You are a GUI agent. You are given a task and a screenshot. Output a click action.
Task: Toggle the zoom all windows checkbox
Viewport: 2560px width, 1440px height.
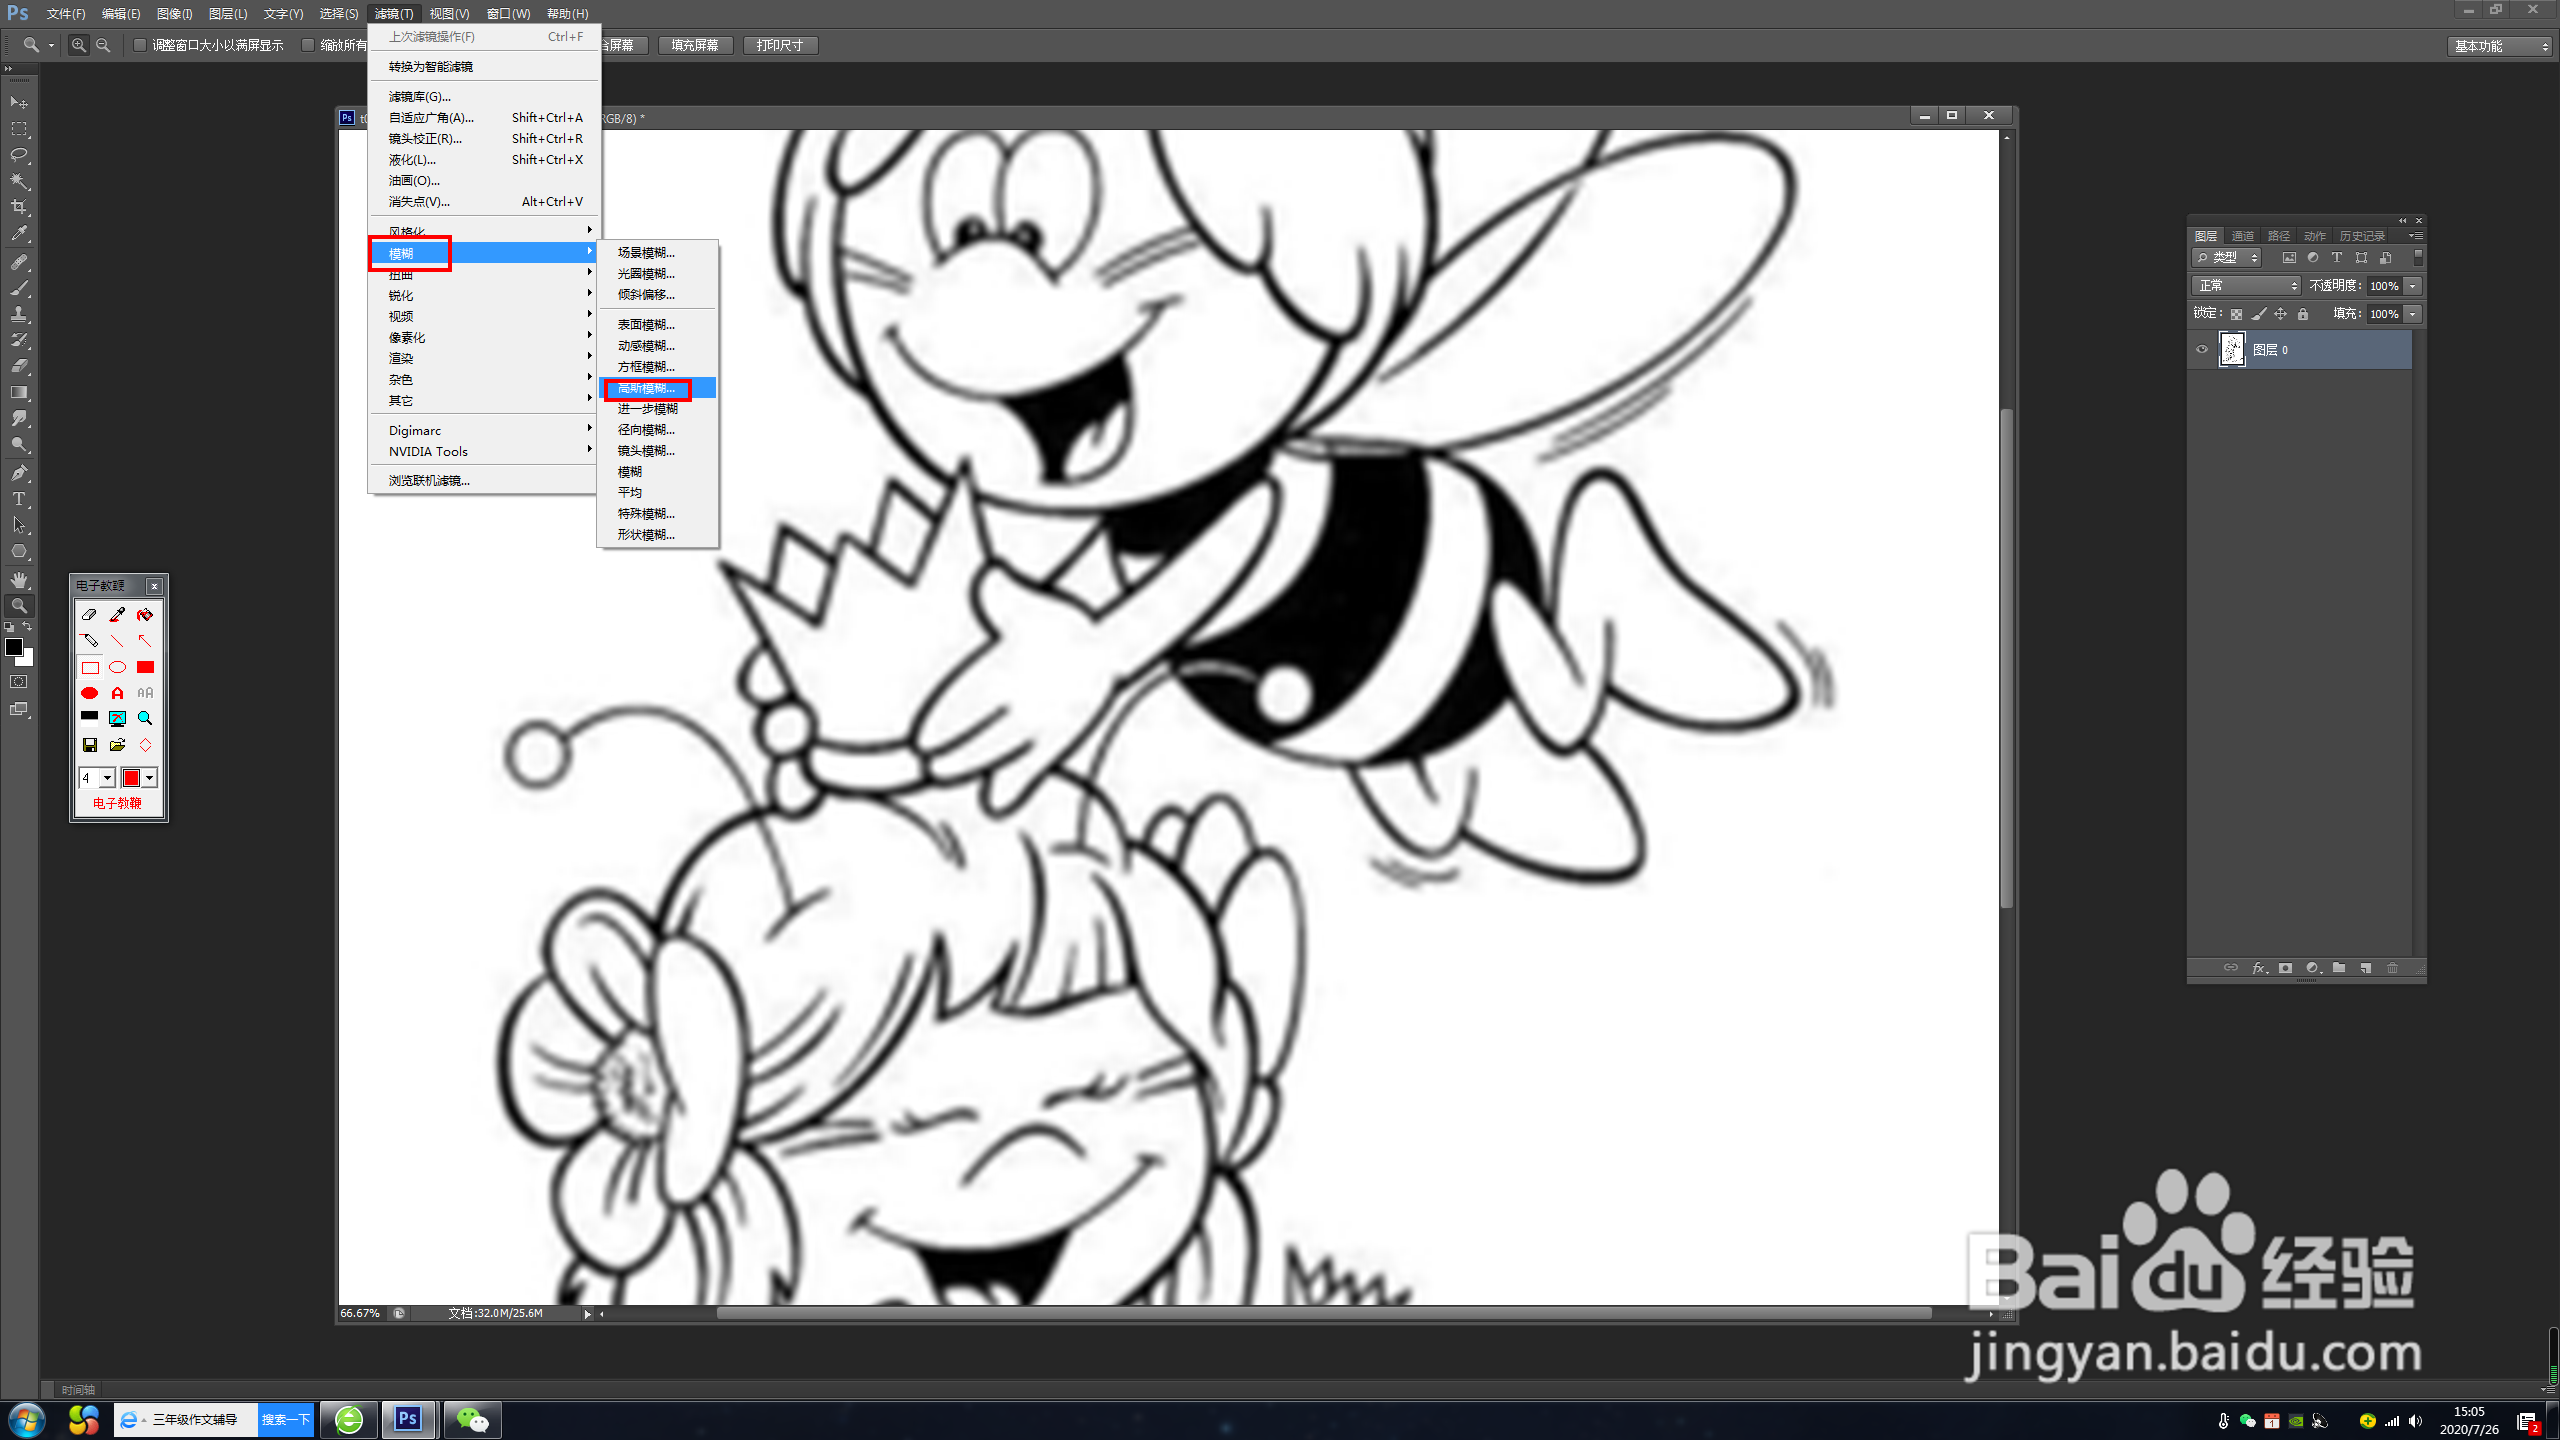tap(308, 45)
